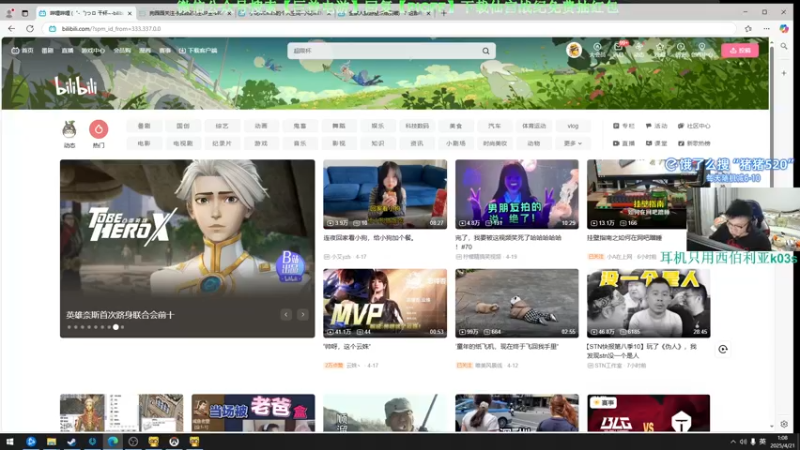The height and width of the screenshot is (450, 800).
Task: Open File Explorer from the taskbar
Action: point(52,441)
